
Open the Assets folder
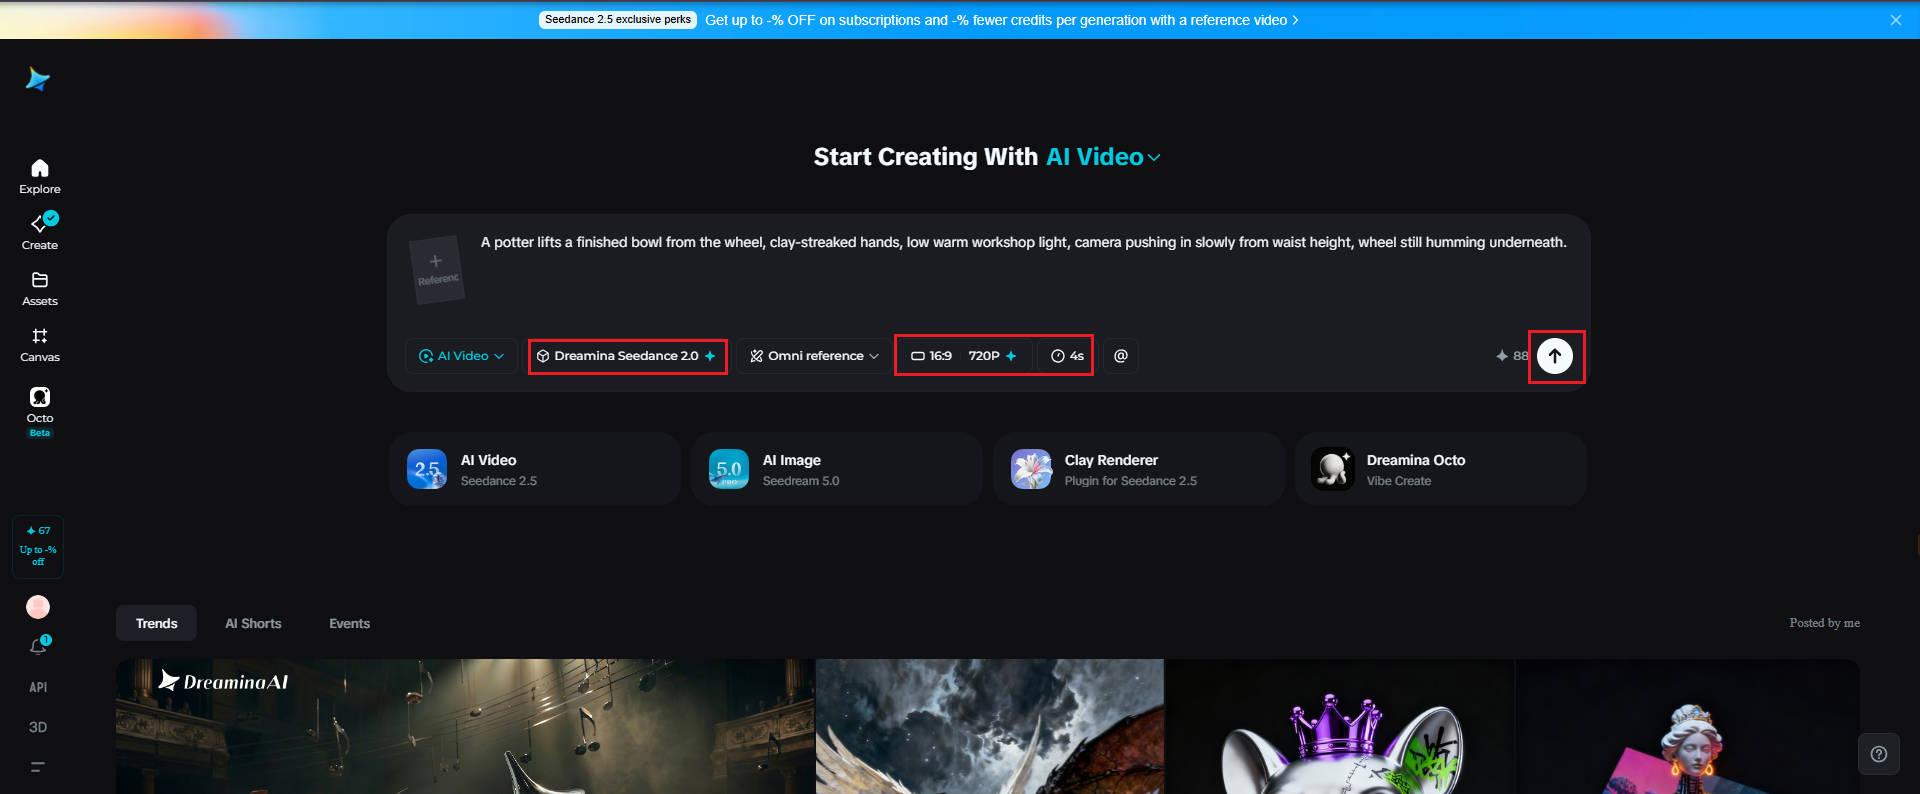tap(40, 289)
